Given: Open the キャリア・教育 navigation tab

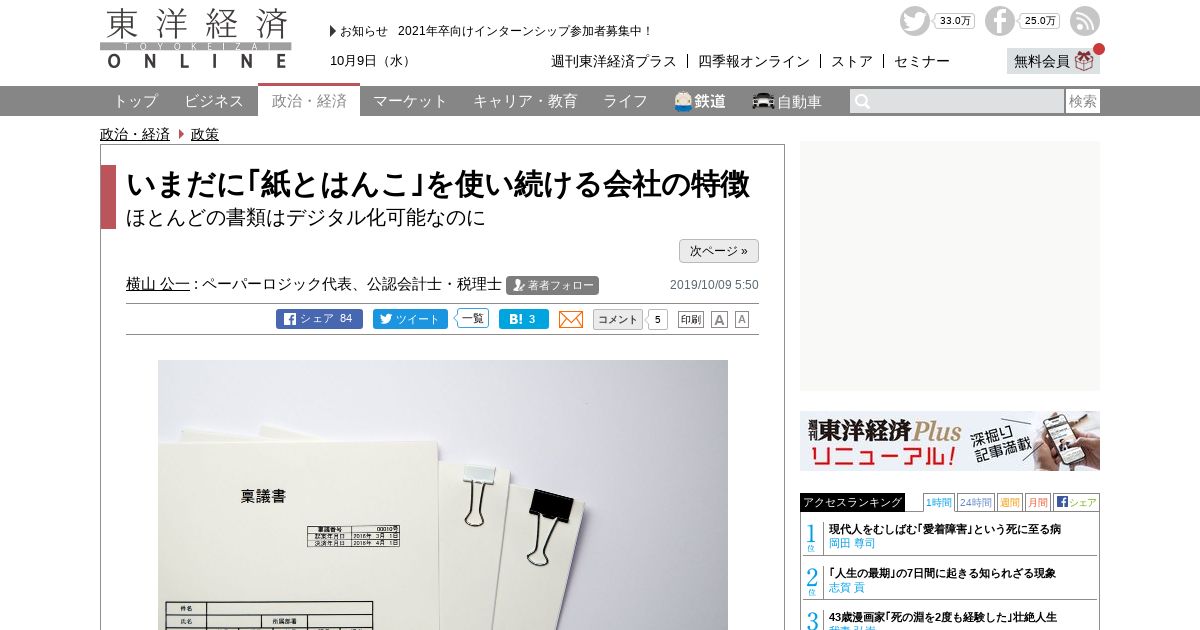Looking at the screenshot, I should coord(525,101).
